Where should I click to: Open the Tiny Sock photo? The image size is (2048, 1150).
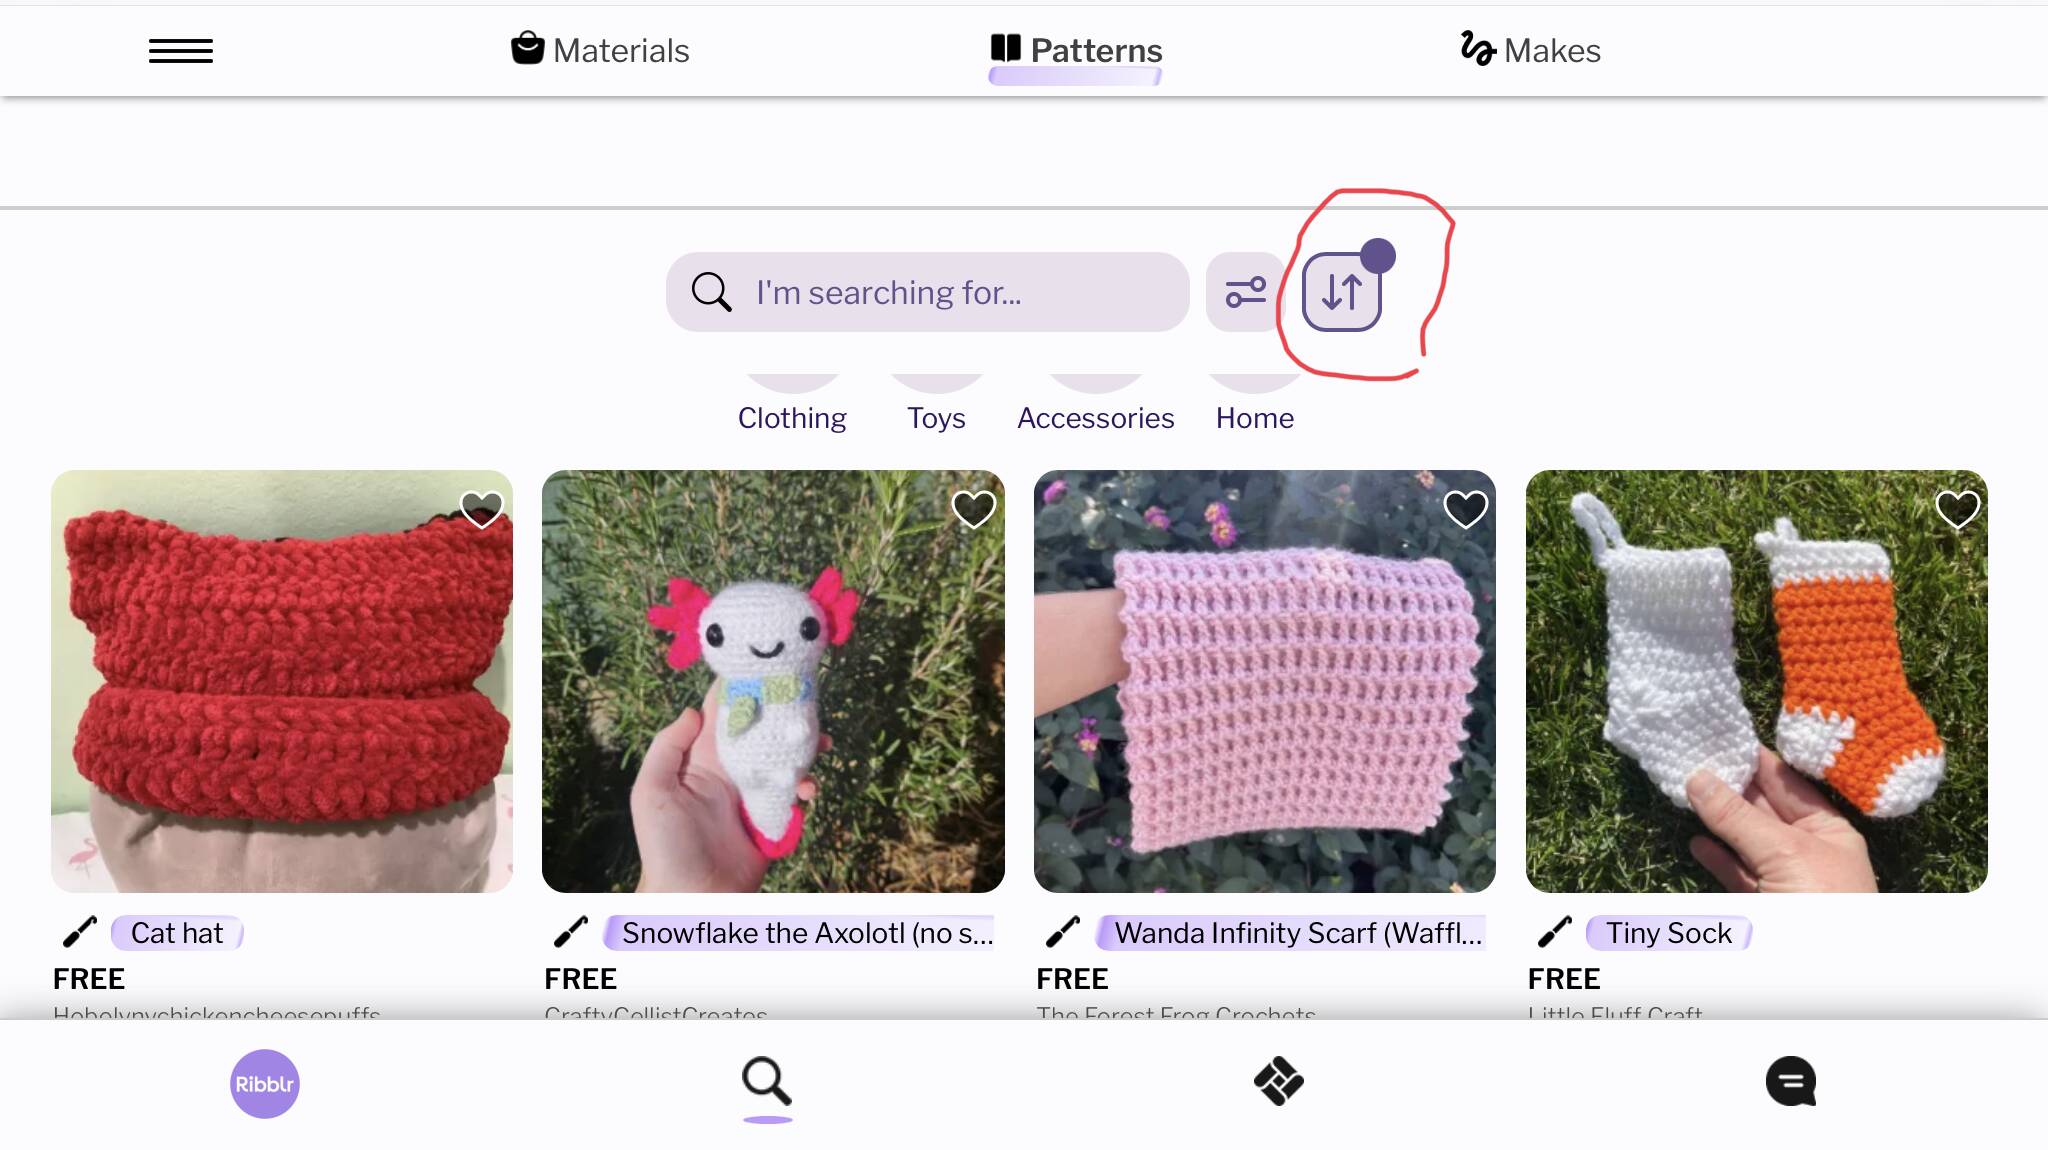tap(1757, 681)
